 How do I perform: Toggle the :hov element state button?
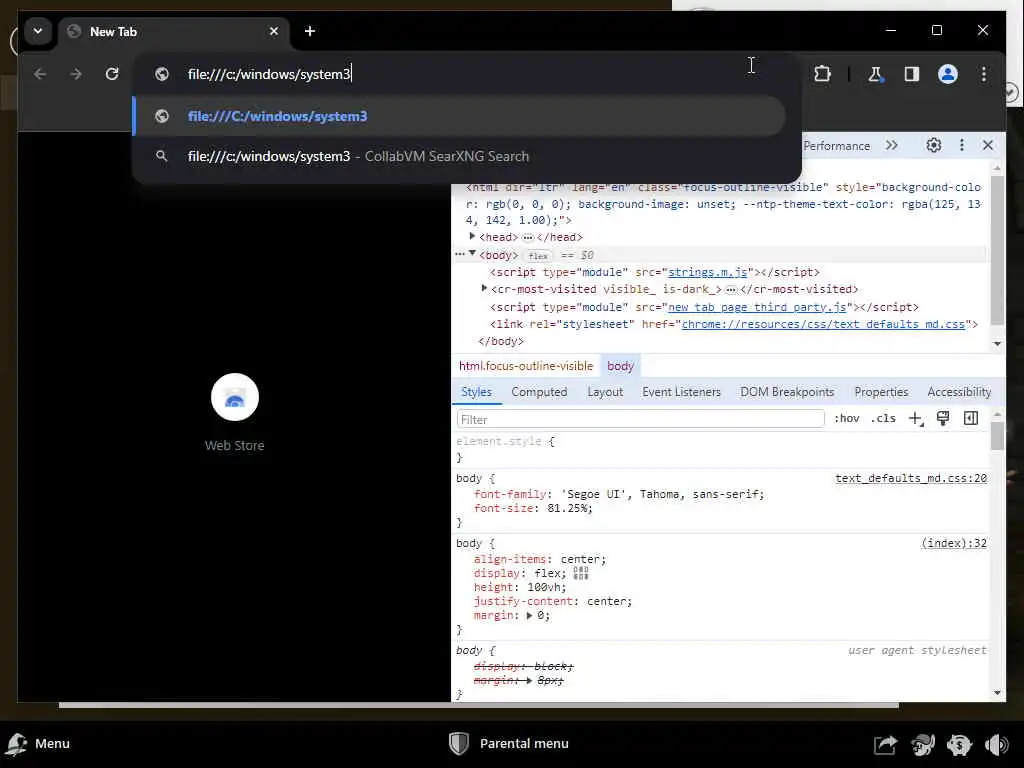pyautogui.click(x=846, y=419)
